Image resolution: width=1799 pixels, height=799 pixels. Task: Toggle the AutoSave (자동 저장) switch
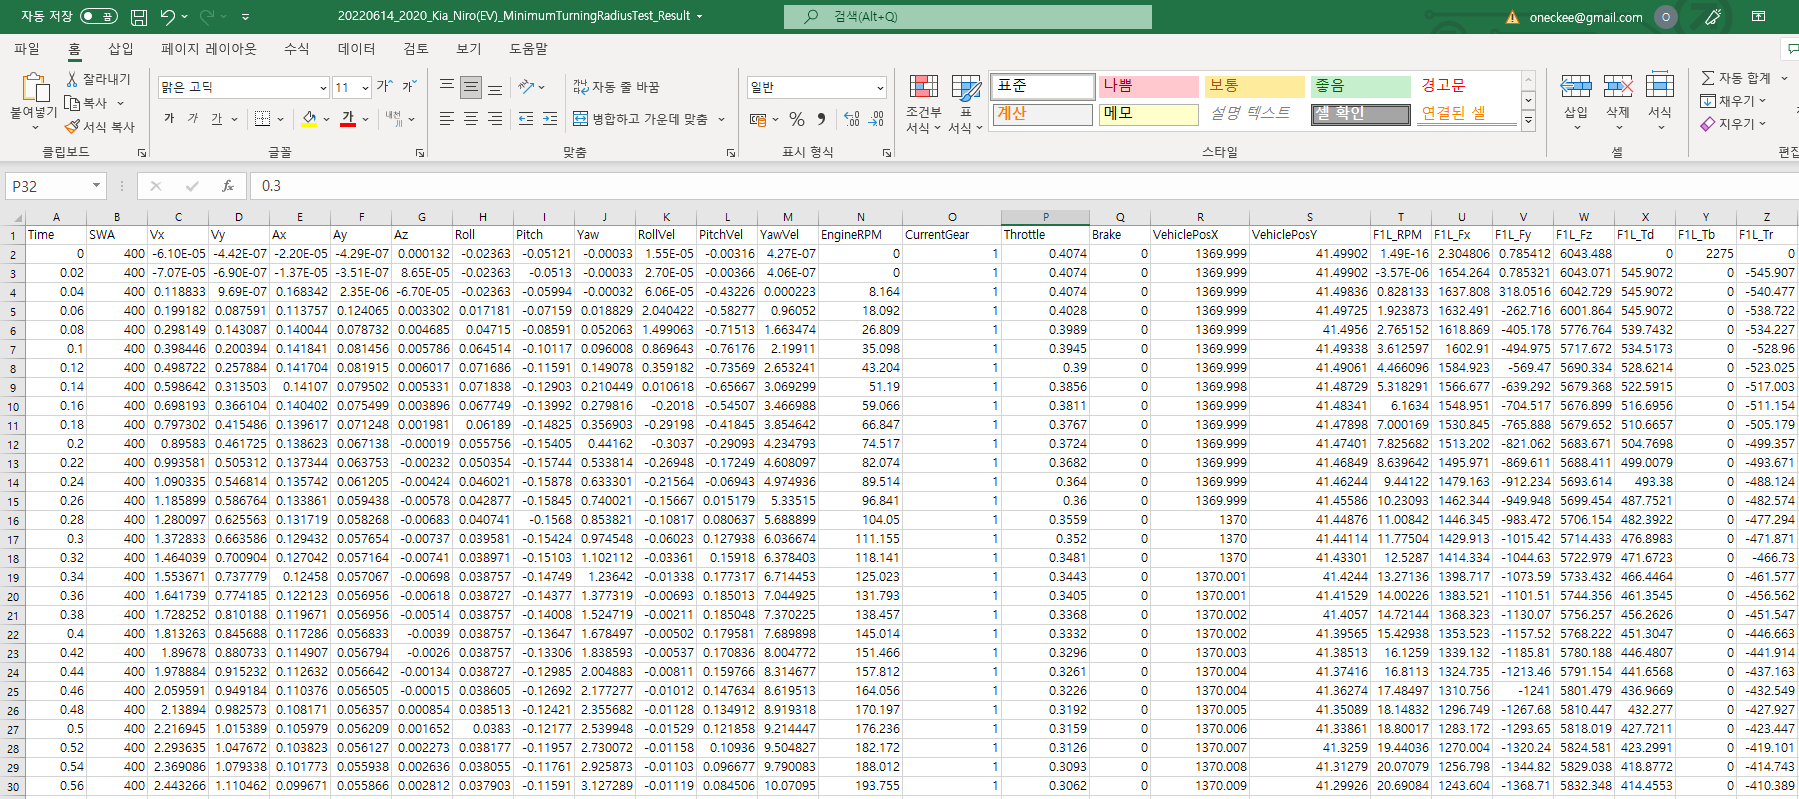coord(98,17)
